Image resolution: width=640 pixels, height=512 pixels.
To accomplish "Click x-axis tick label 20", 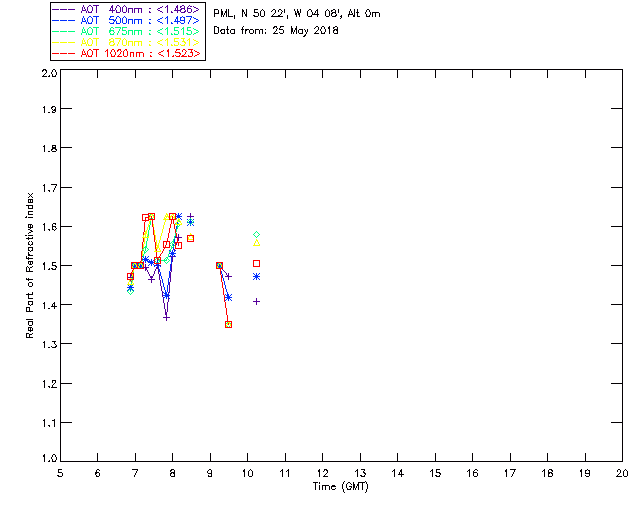I will point(622,473).
